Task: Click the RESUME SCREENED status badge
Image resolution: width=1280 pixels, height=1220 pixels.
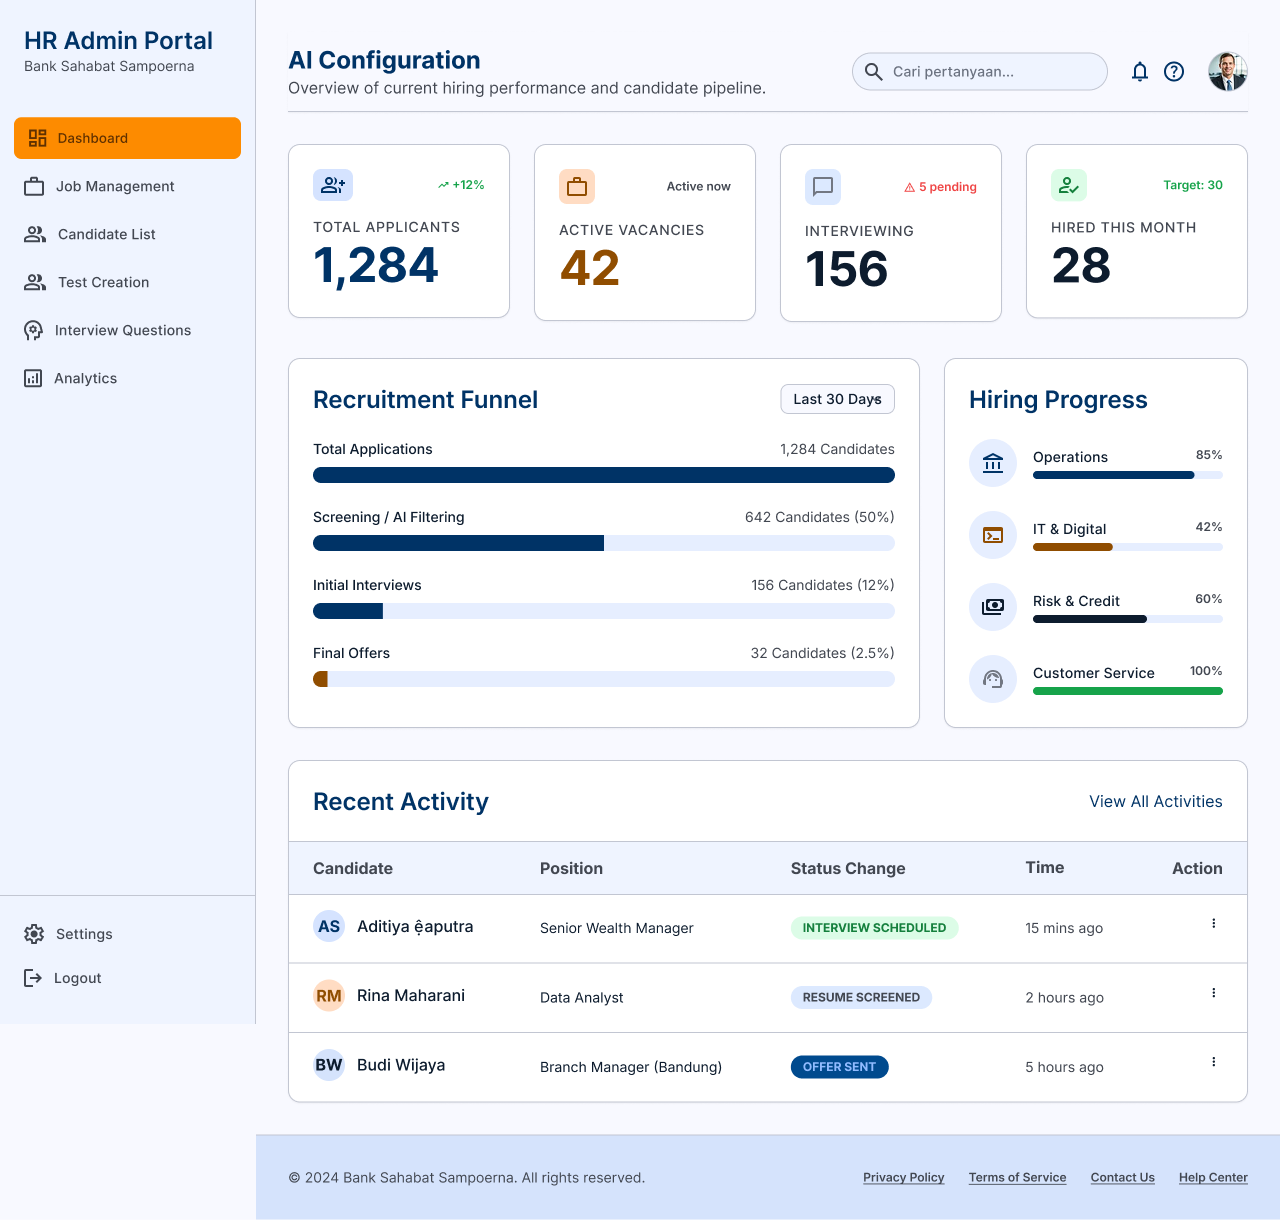Action: click(861, 997)
